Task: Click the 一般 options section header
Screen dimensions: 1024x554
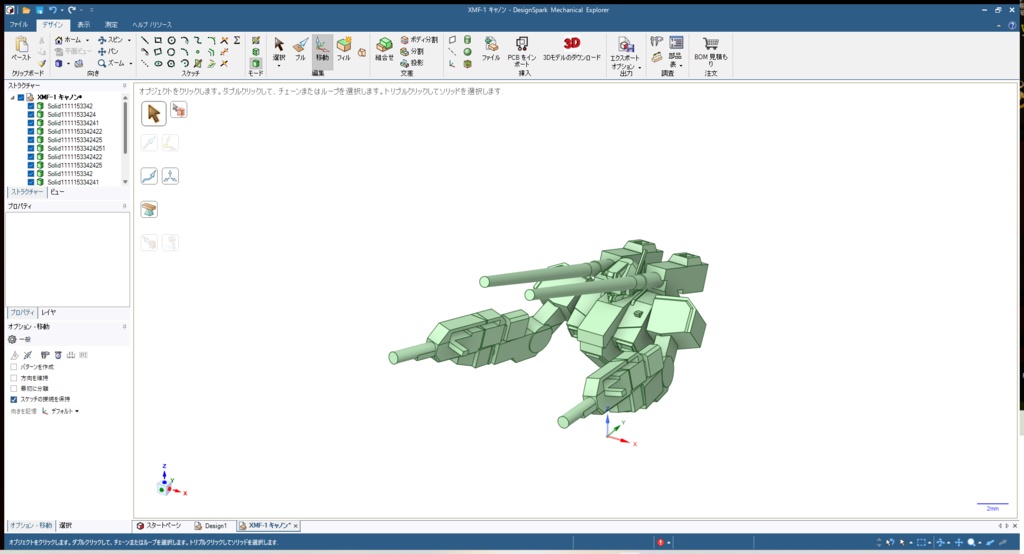Action: (x=20, y=340)
